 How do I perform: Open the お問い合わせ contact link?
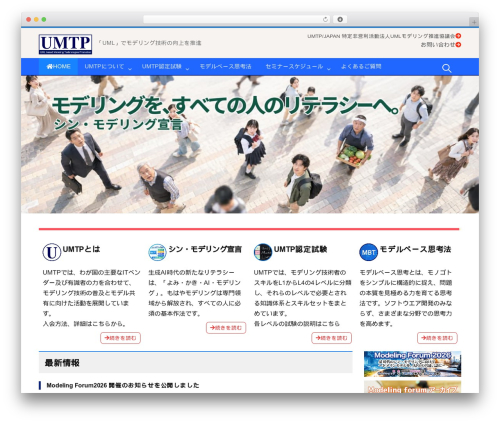point(438,45)
